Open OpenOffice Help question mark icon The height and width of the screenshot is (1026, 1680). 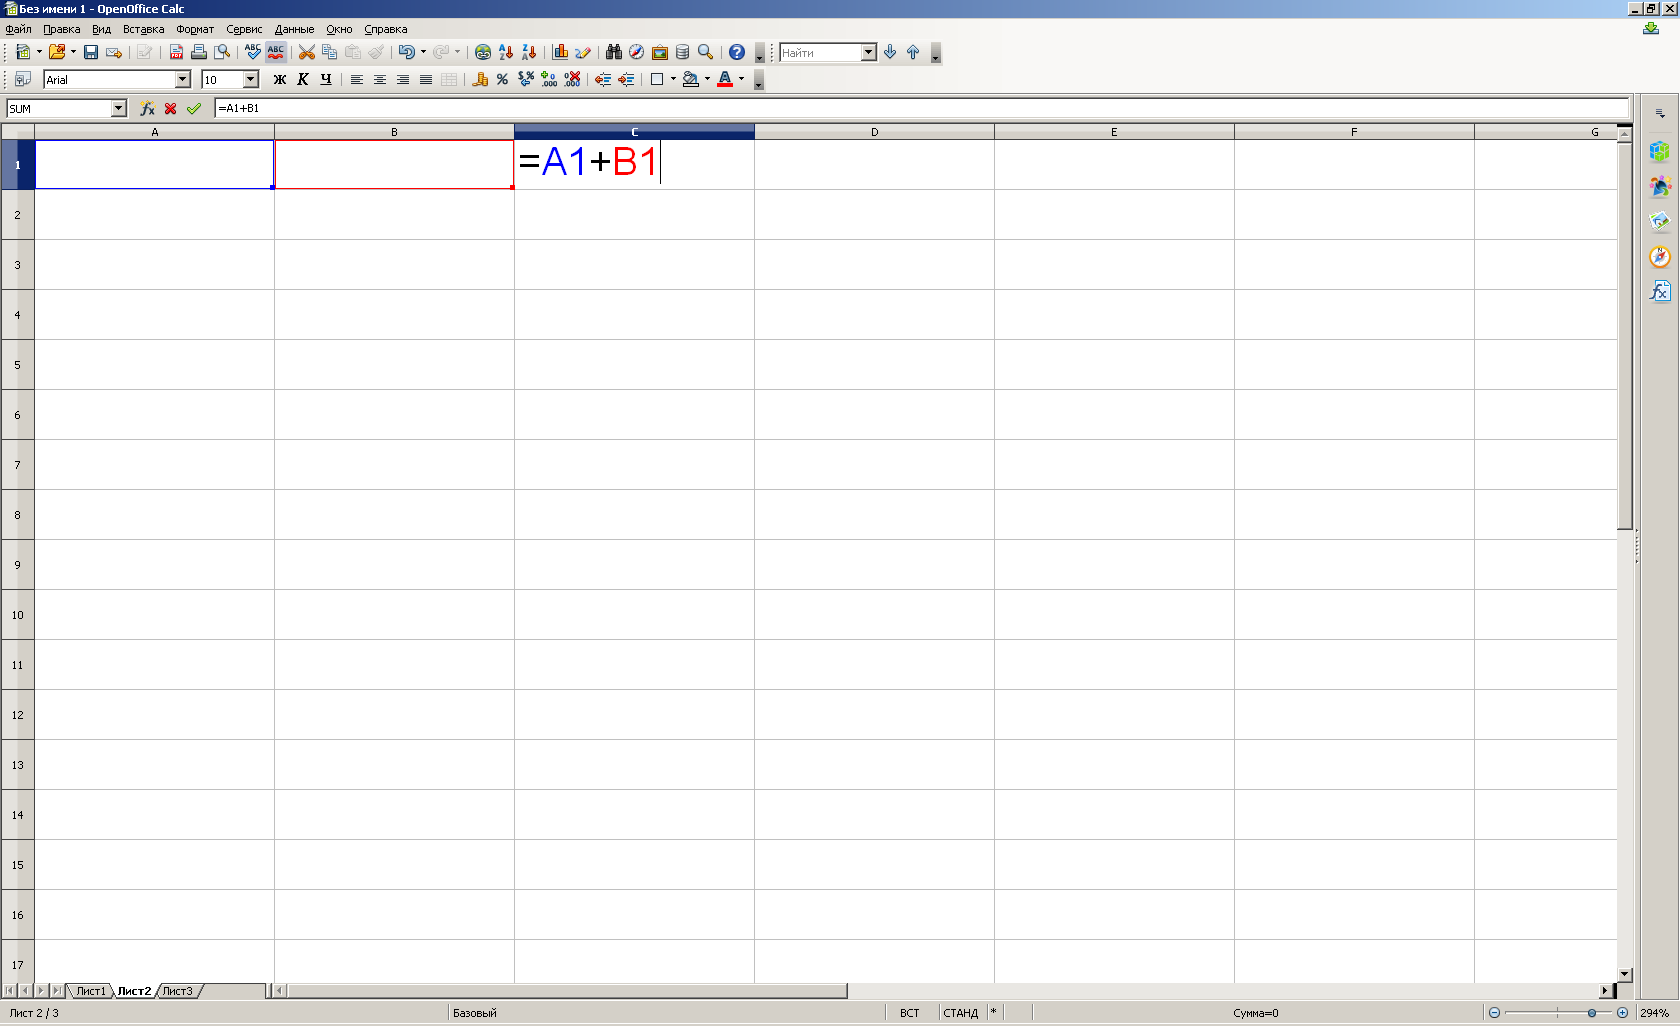coord(737,52)
